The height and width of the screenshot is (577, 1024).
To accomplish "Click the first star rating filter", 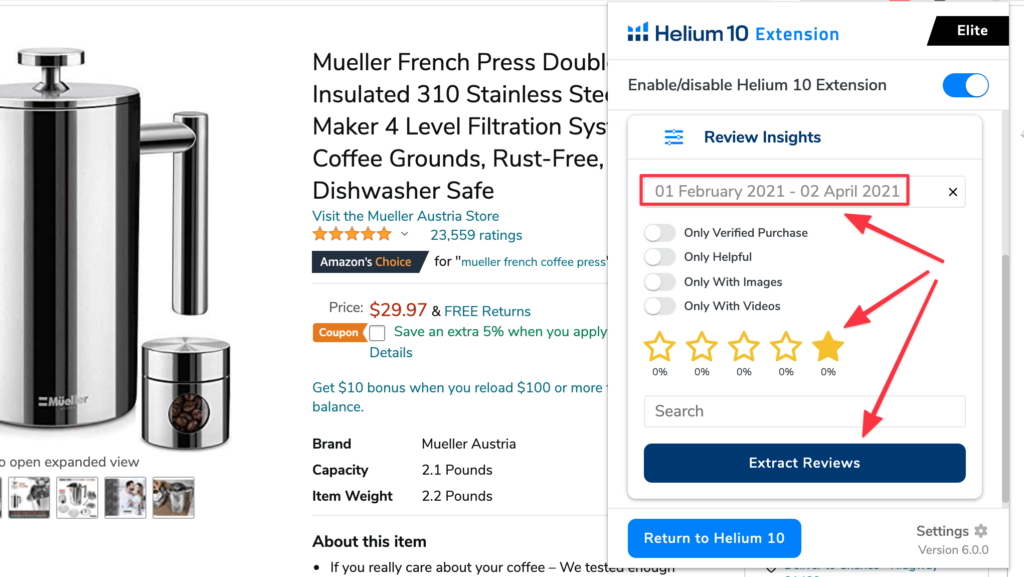I will coord(660,348).
